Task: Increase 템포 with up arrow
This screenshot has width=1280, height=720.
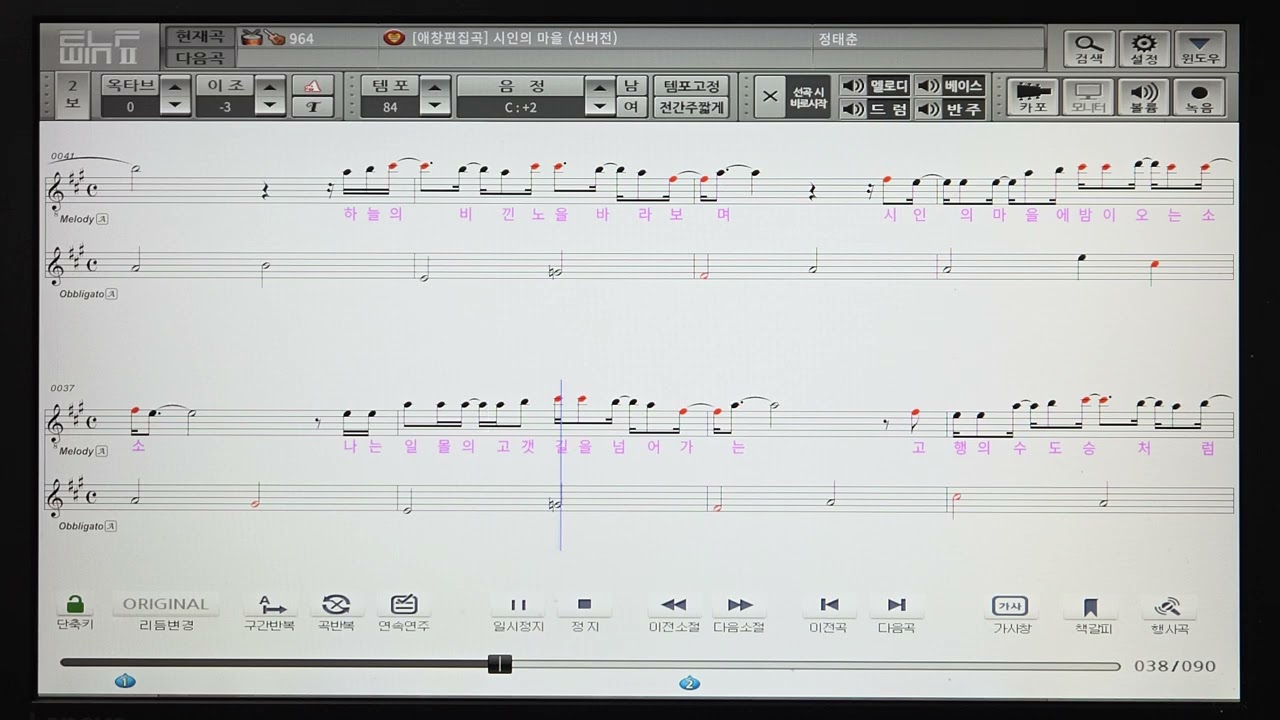Action: pos(434,87)
